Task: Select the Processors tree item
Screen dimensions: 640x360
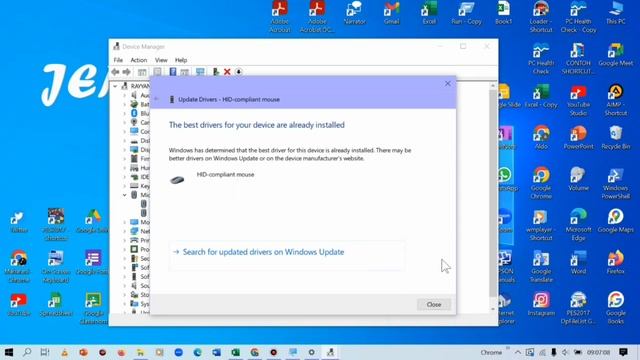Action: (x=139, y=249)
